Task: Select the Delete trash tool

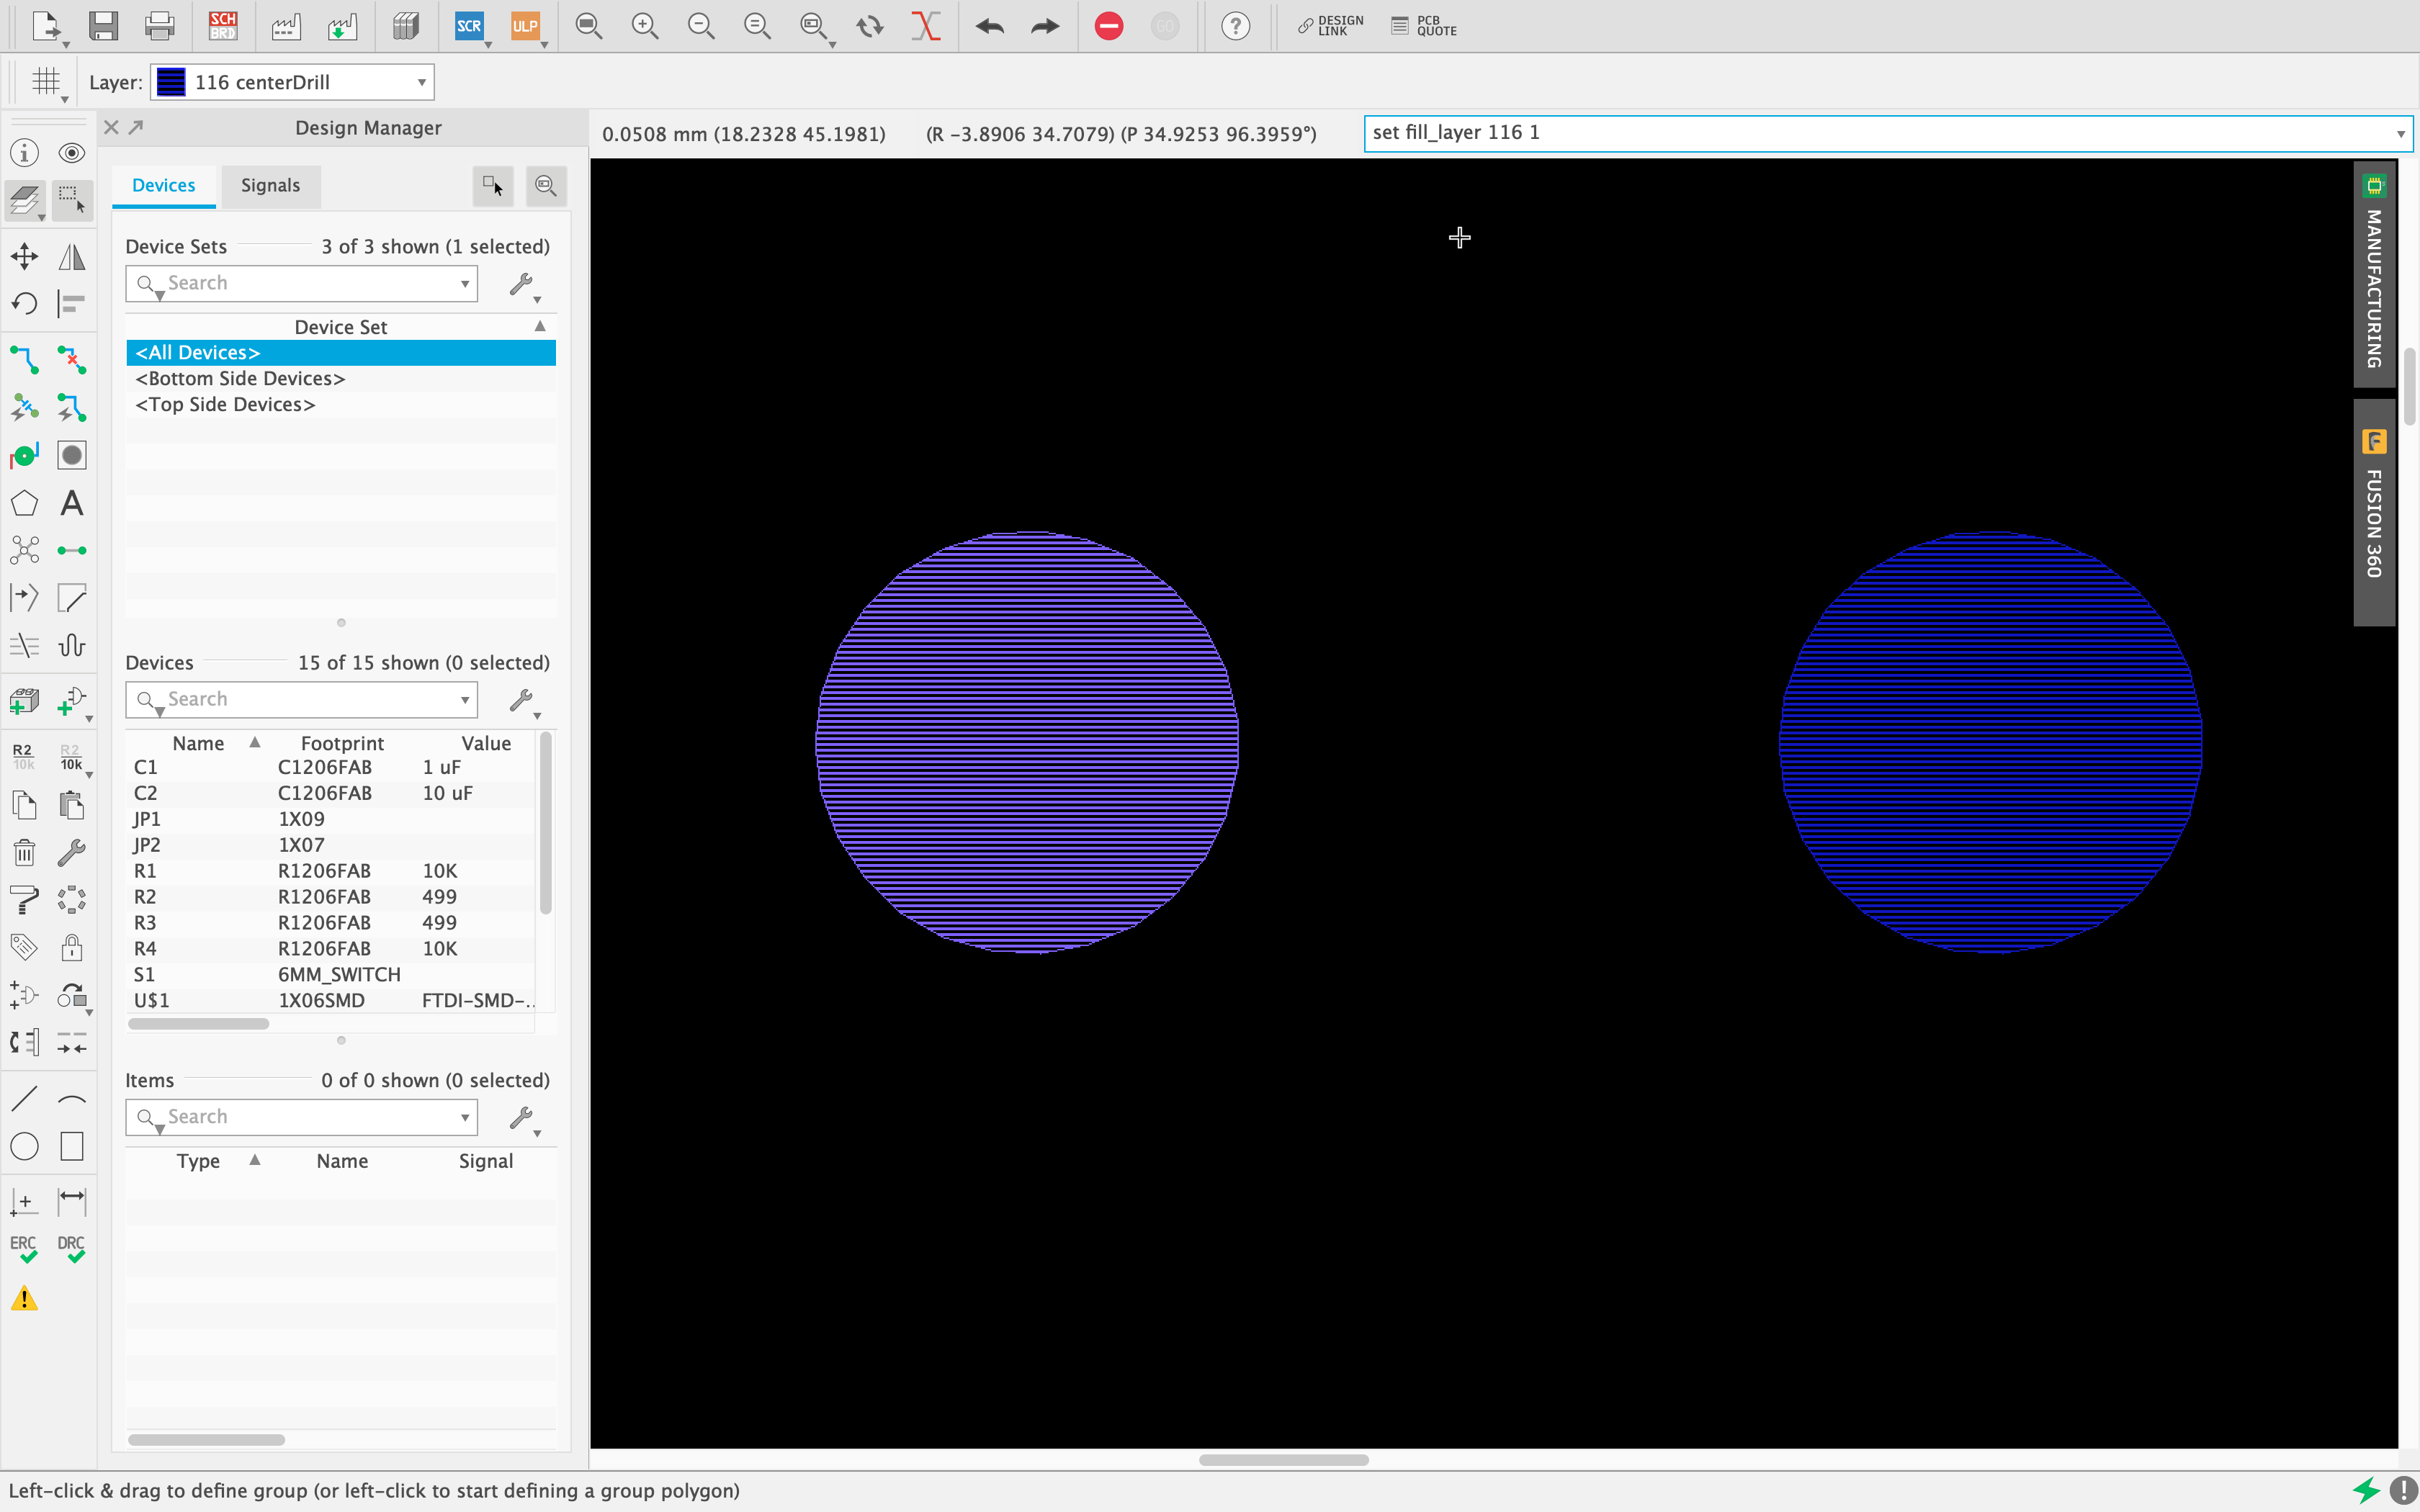Action: (x=25, y=852)
